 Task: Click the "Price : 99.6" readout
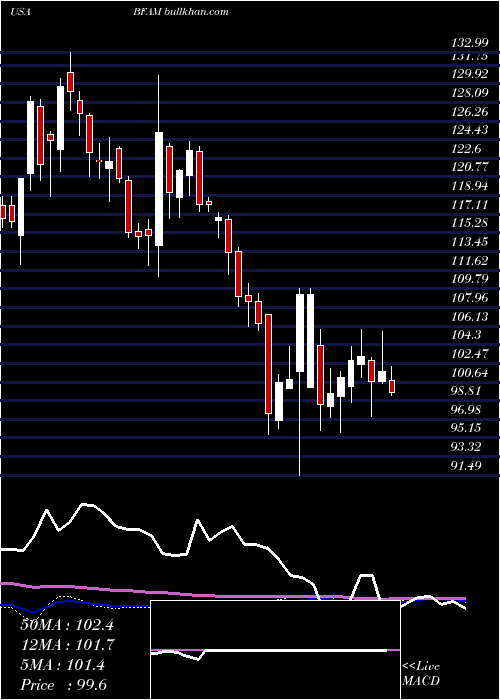(x=63, y=685)
